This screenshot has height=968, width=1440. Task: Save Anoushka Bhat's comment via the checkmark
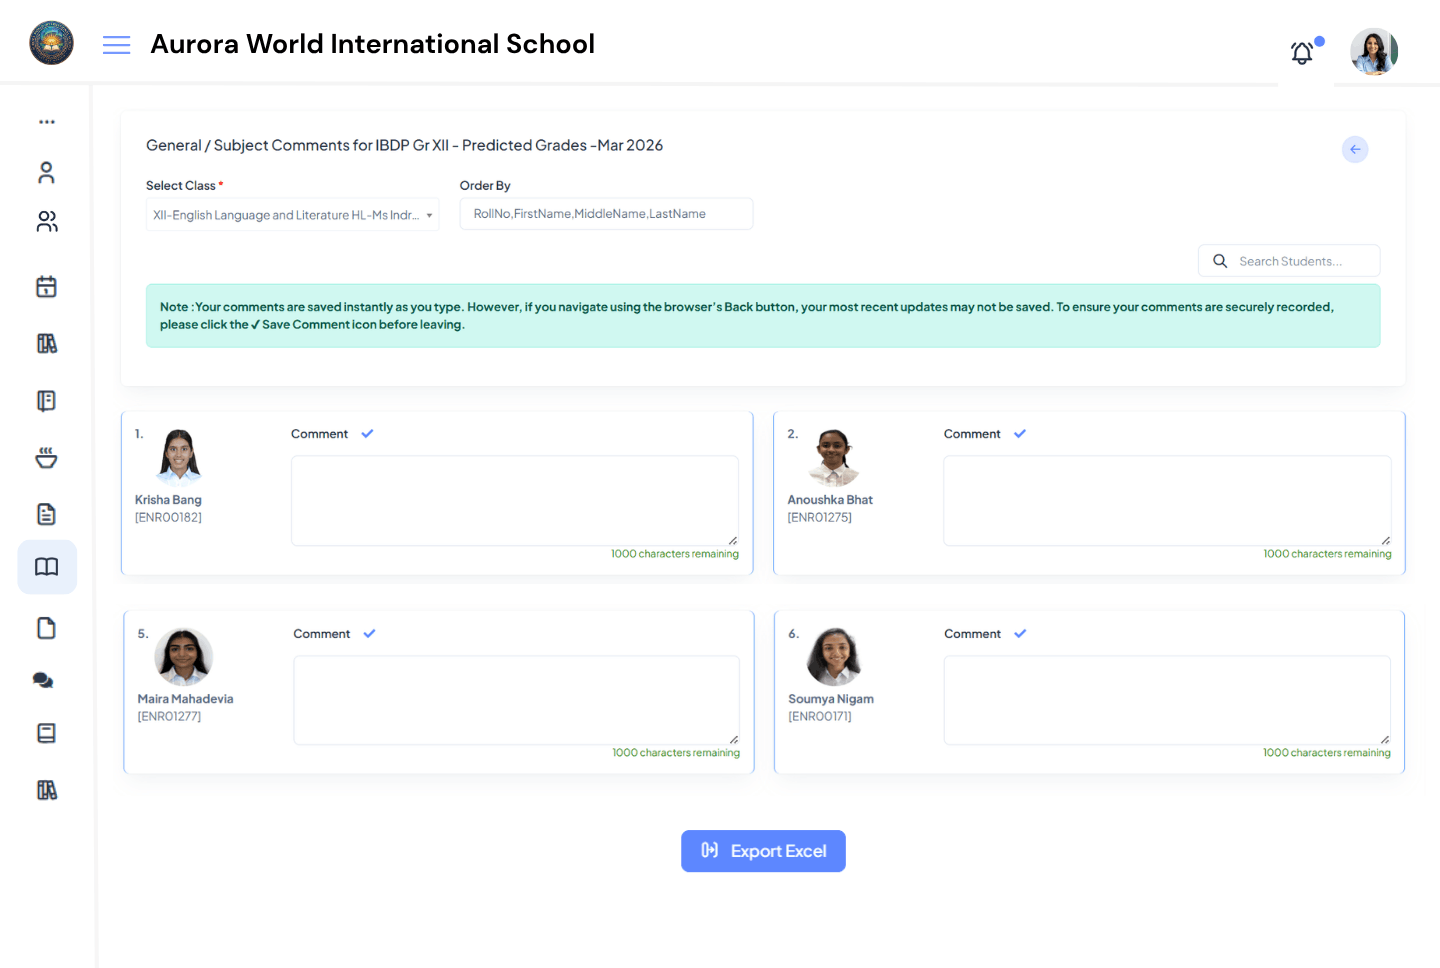pos(1019,433)
